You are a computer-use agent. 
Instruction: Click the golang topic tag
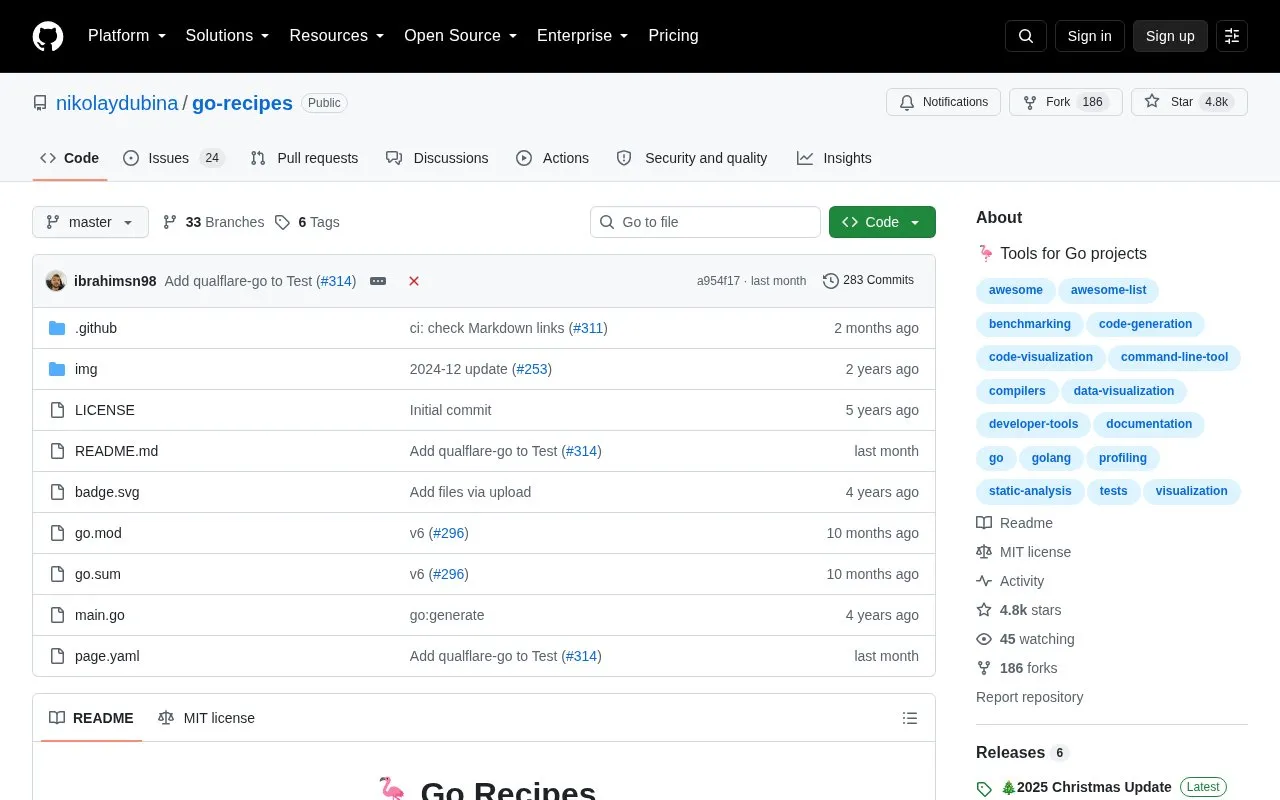pos(1051,458)
